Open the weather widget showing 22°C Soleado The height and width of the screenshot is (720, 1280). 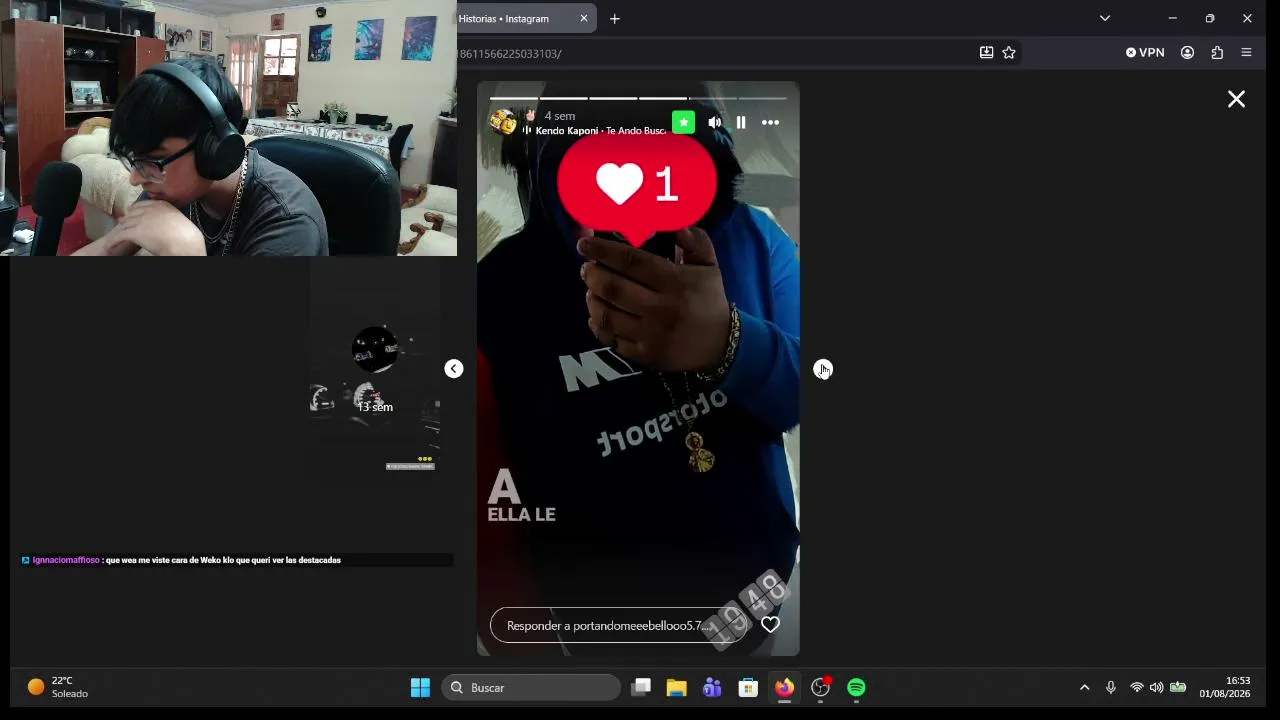(x=58, y=687)
